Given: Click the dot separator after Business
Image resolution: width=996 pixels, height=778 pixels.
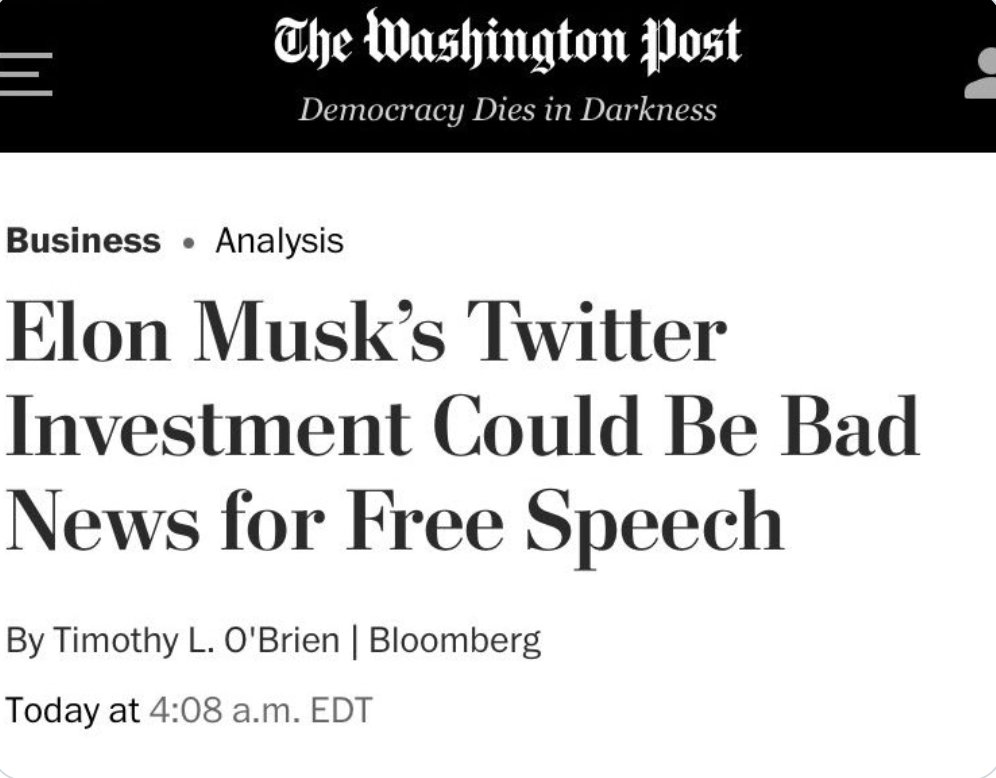Looking at the screenshot, I should [188, 243].
